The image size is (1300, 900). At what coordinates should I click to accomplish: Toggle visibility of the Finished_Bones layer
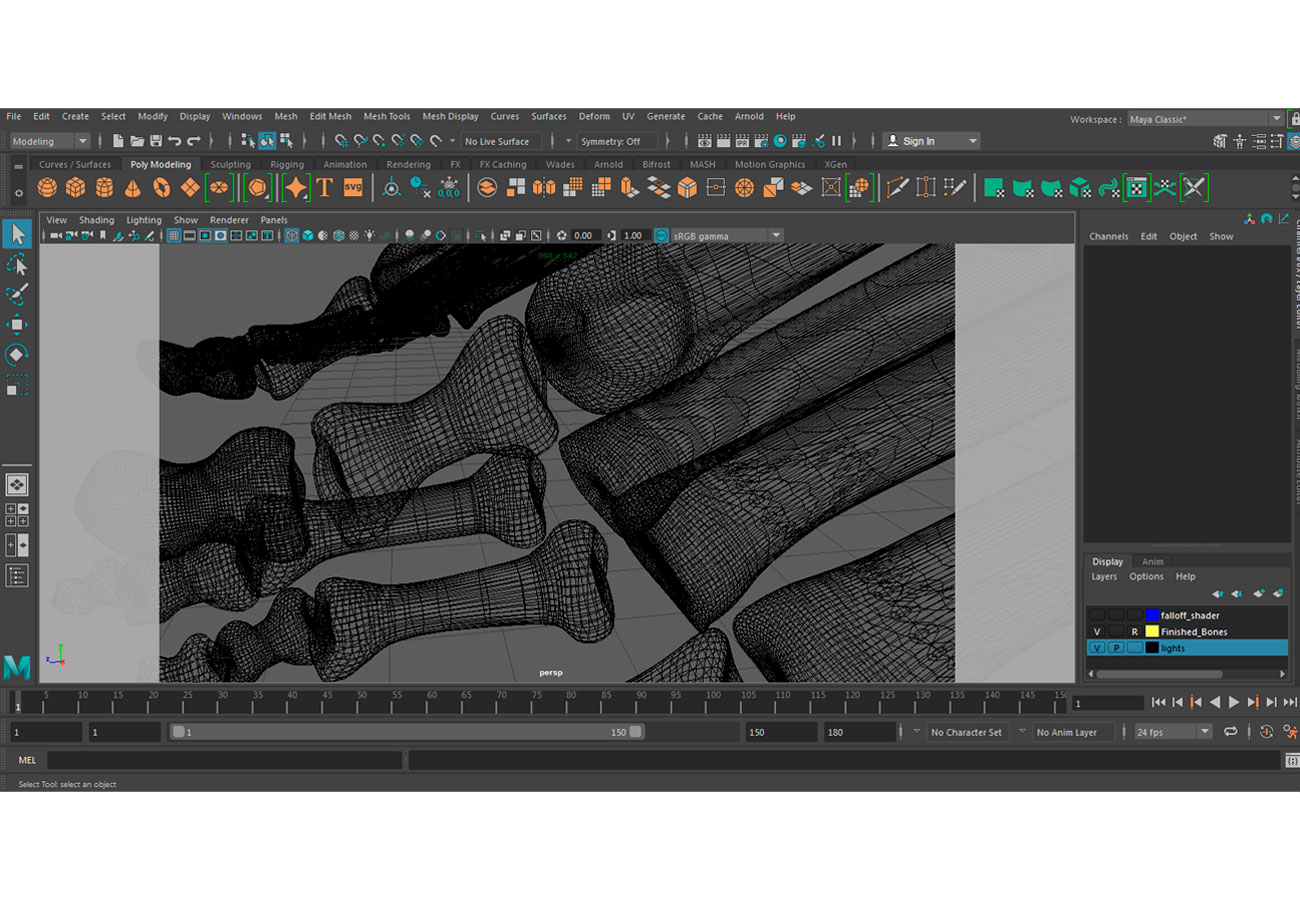[x=1097, y=632]
